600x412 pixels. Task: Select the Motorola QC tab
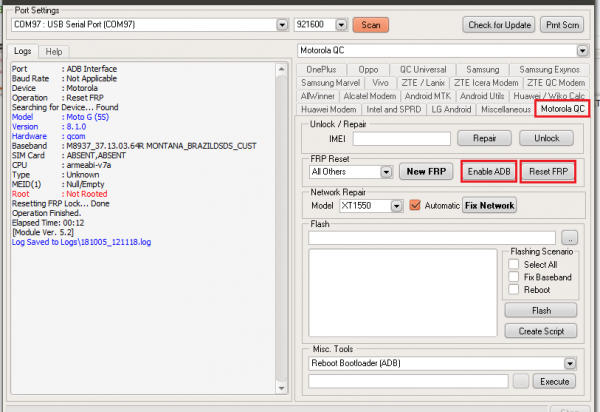(562, 109)
